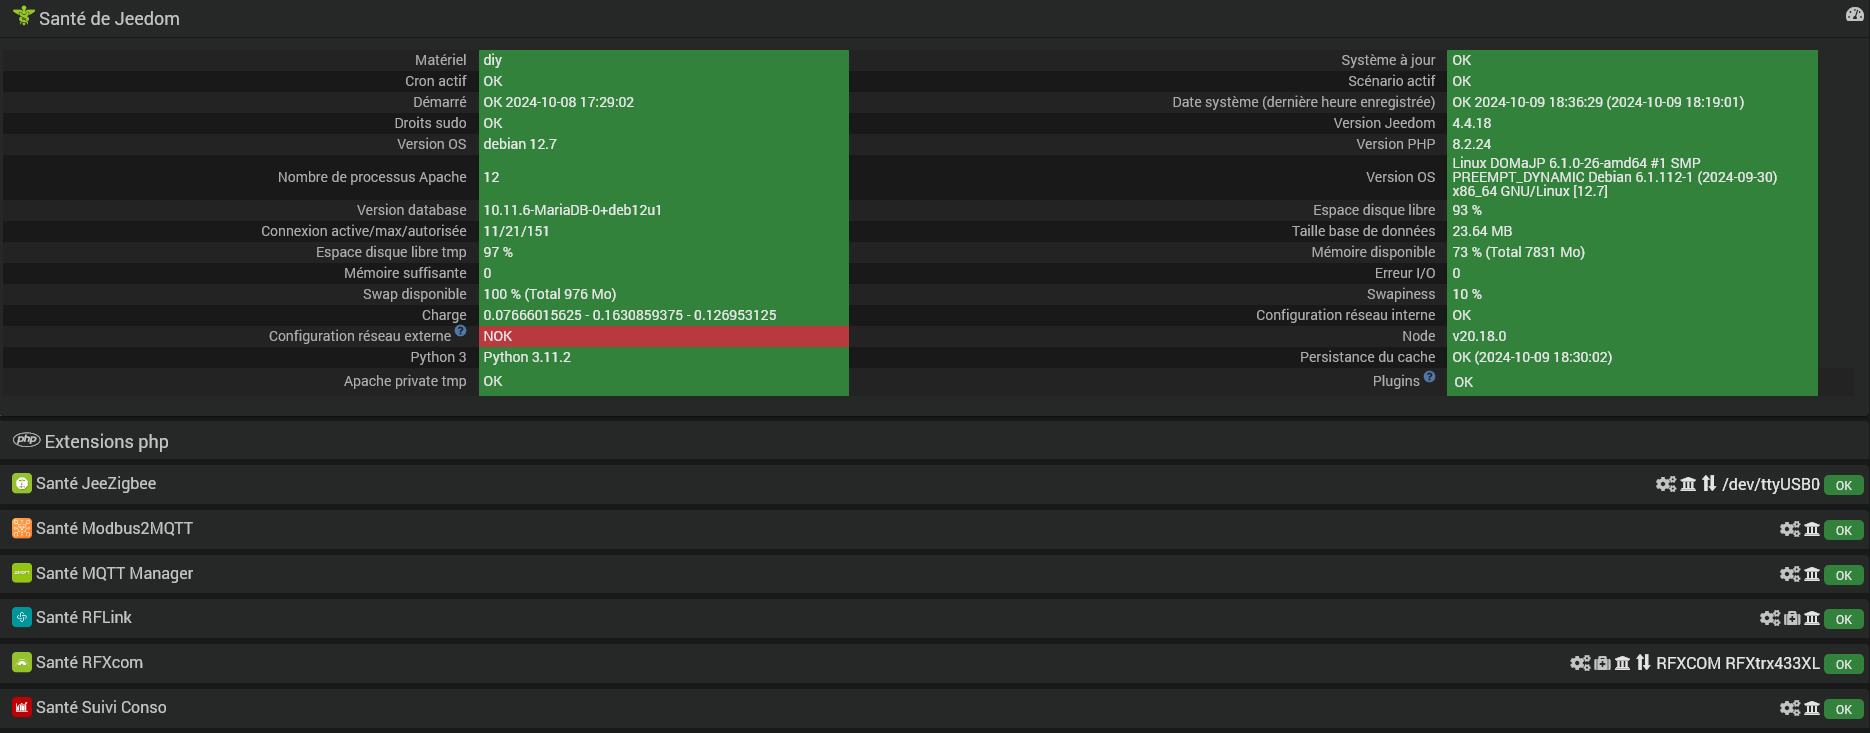
Task: Click JeeZigbee dependencies building icon
Action: 1688,484
